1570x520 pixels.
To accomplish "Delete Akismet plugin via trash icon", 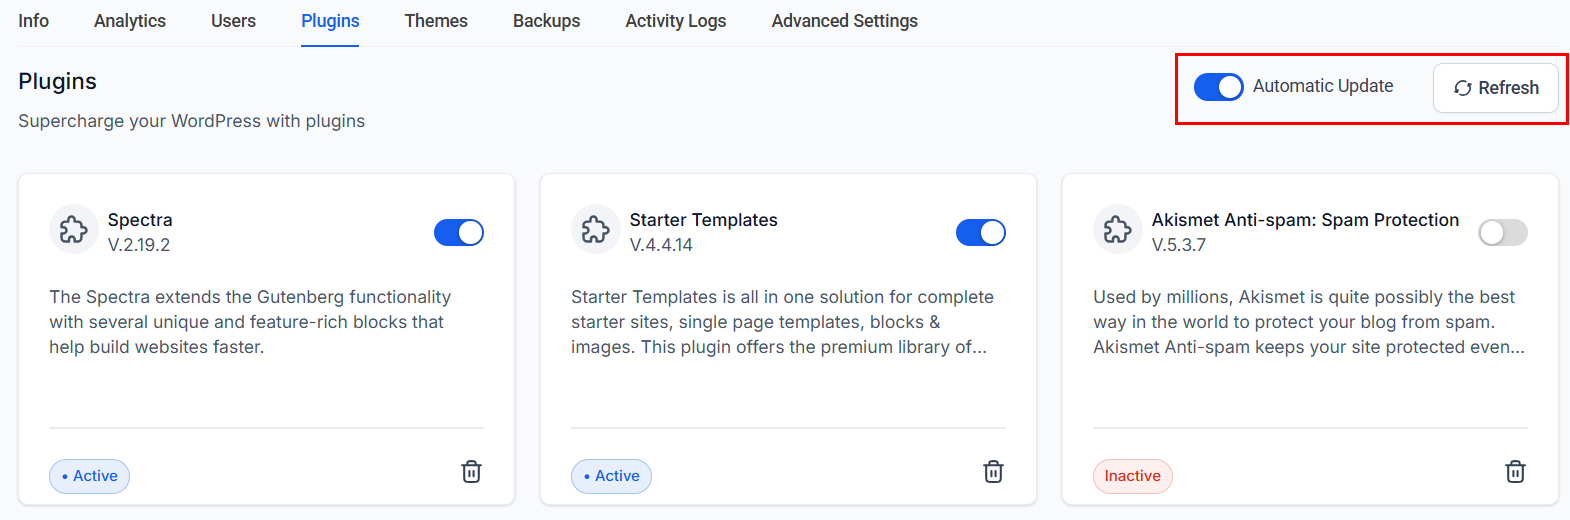I will click(1515, 472).
